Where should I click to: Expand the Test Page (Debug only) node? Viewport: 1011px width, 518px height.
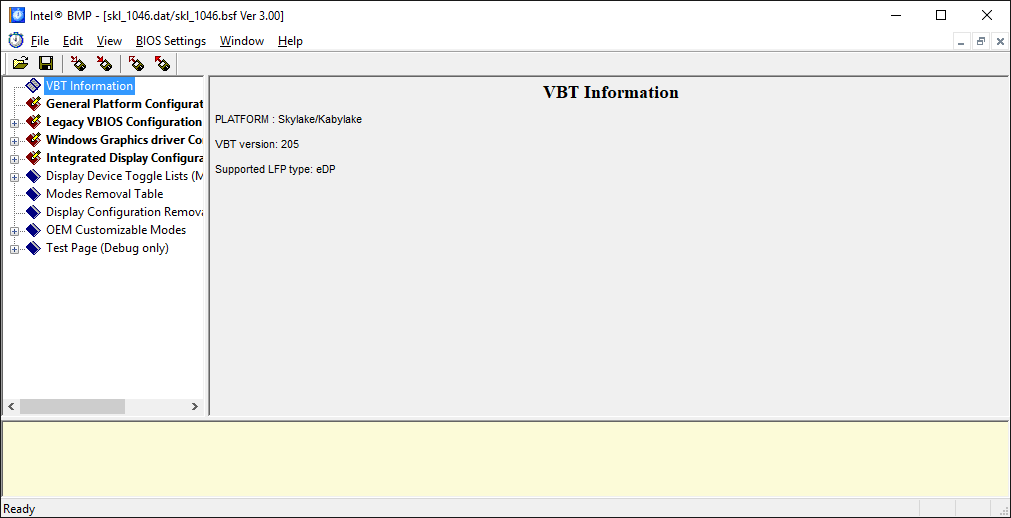tap(14, 249)
